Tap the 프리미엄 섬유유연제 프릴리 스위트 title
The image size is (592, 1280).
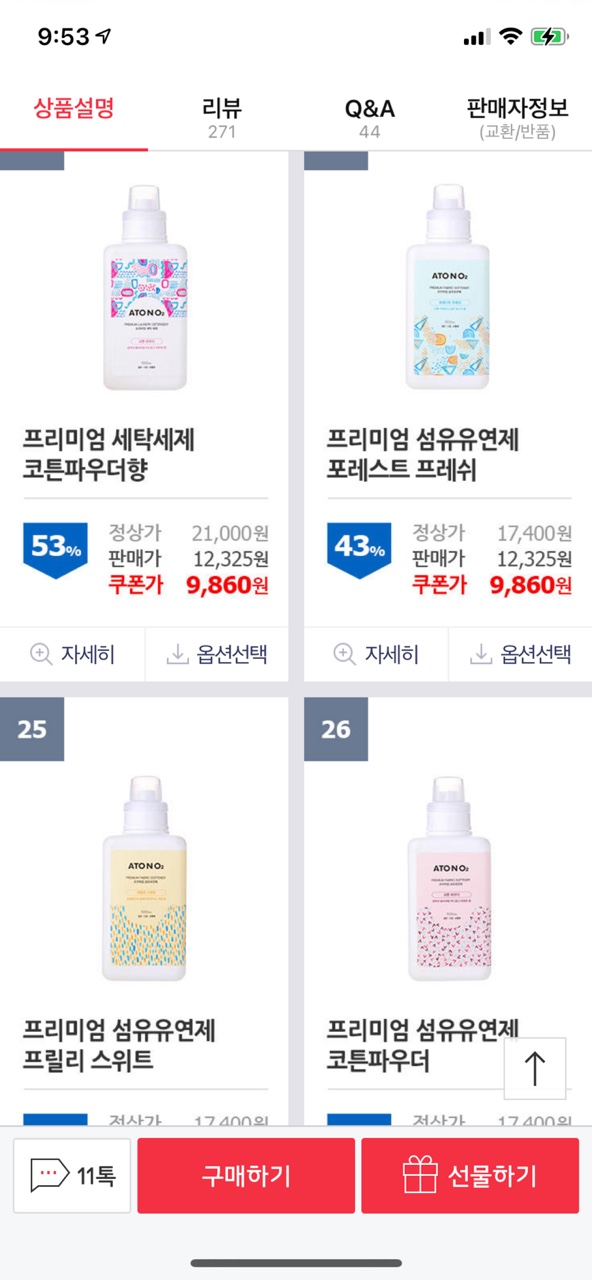[x=119, y=1044]
